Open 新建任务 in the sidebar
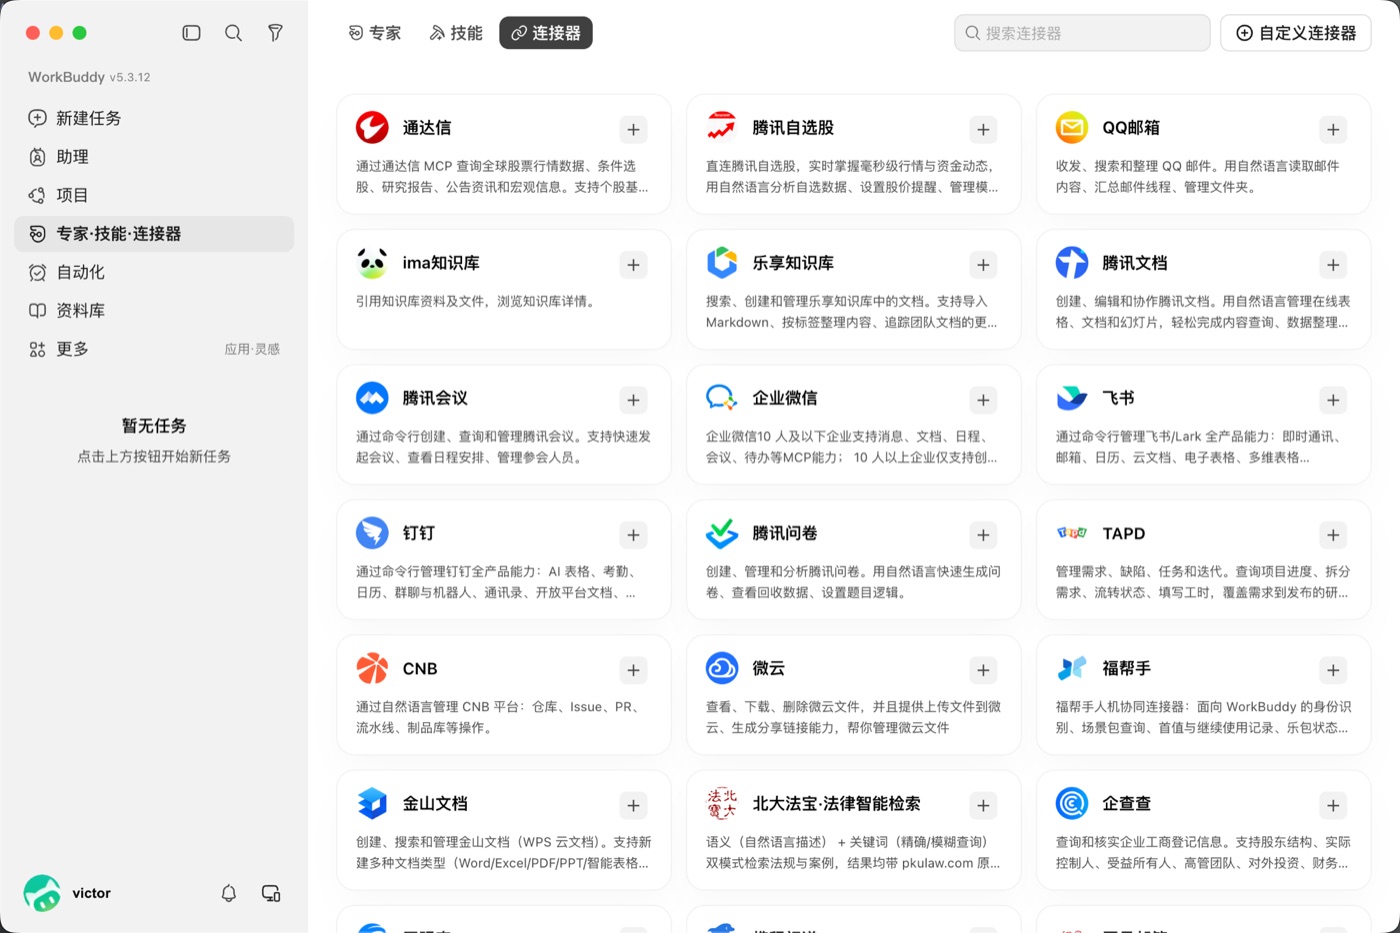This screenshot has height=933, width=1400. coord(154,118)
